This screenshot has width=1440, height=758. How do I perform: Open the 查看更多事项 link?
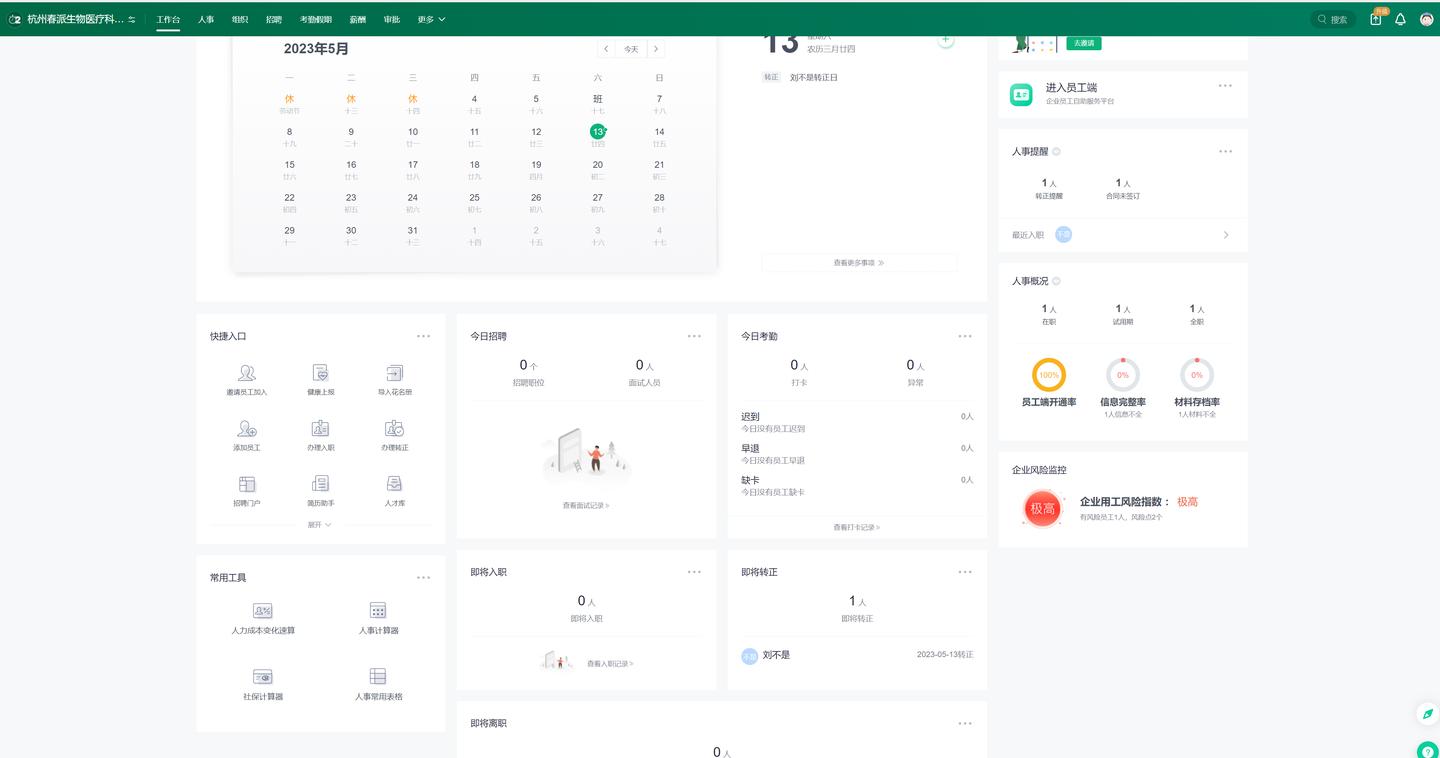pos(859,263)
